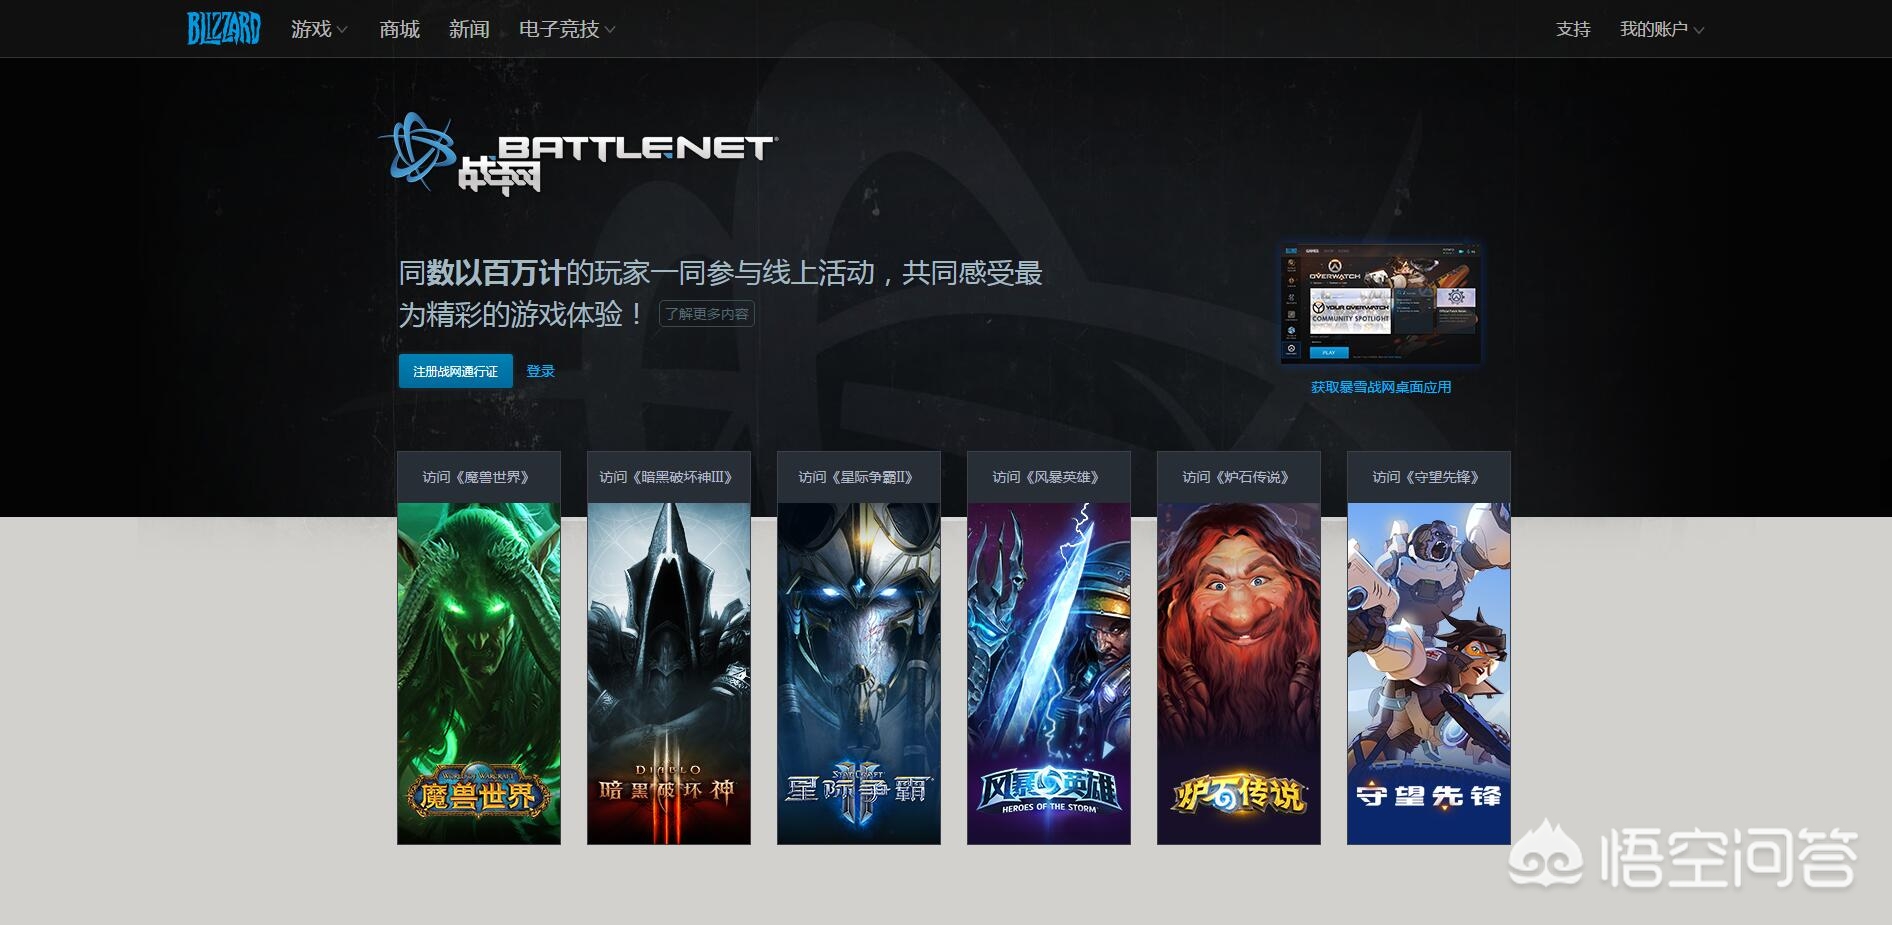Open the 支持 support page

coord(1573,29)
